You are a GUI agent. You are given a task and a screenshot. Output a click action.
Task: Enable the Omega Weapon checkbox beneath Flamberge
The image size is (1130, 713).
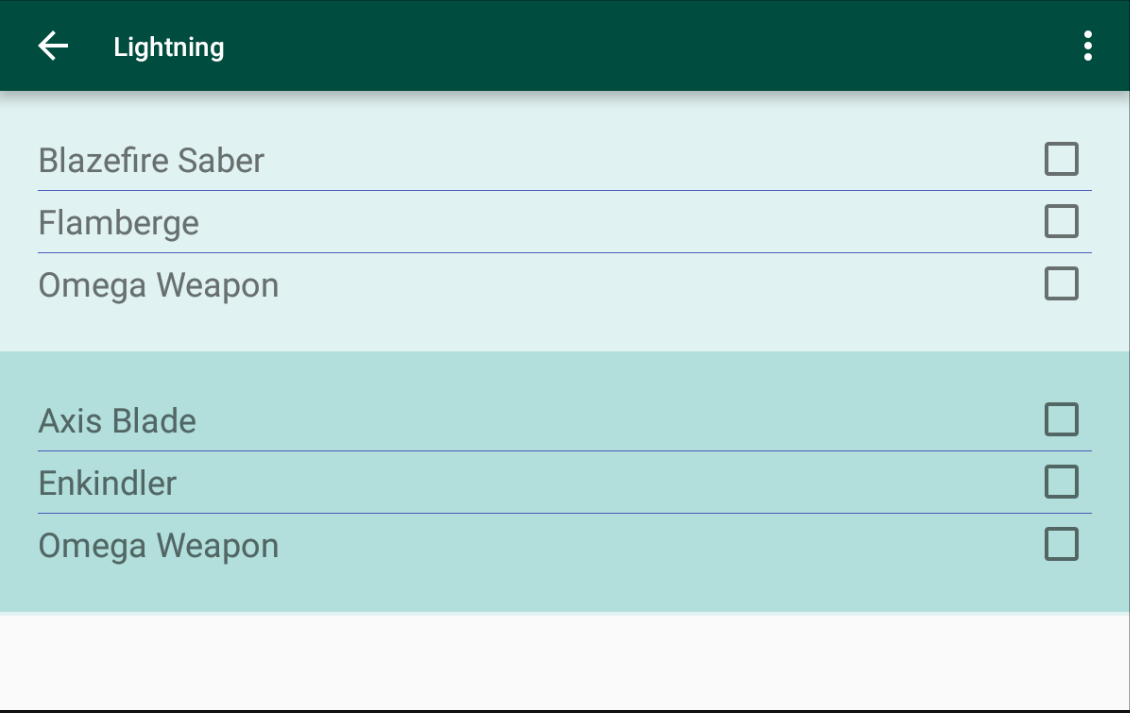pos(1061,284)
